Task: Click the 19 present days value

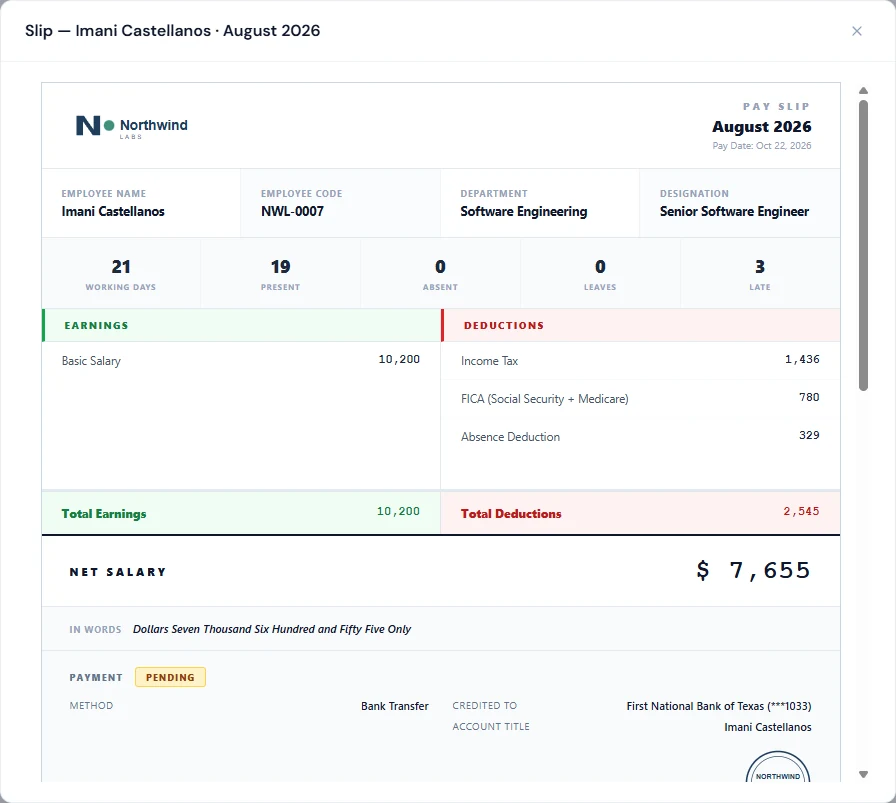Action: coord(281,267)
